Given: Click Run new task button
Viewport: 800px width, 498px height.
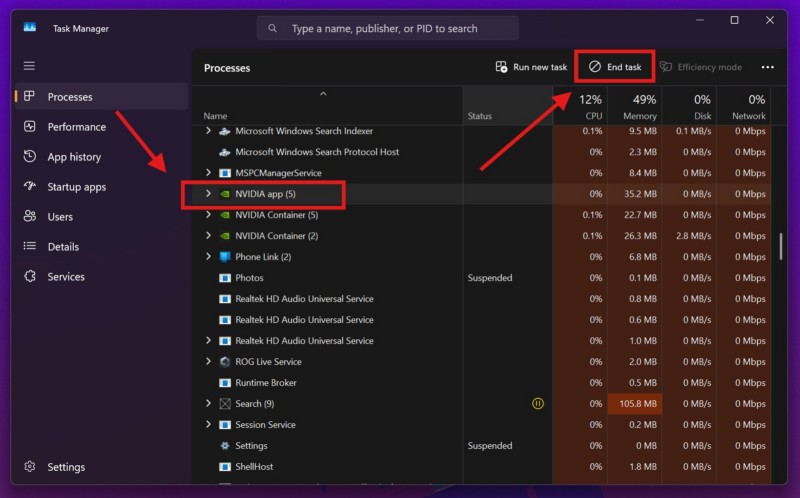Looking at the screenshot, I should (531, 67).
